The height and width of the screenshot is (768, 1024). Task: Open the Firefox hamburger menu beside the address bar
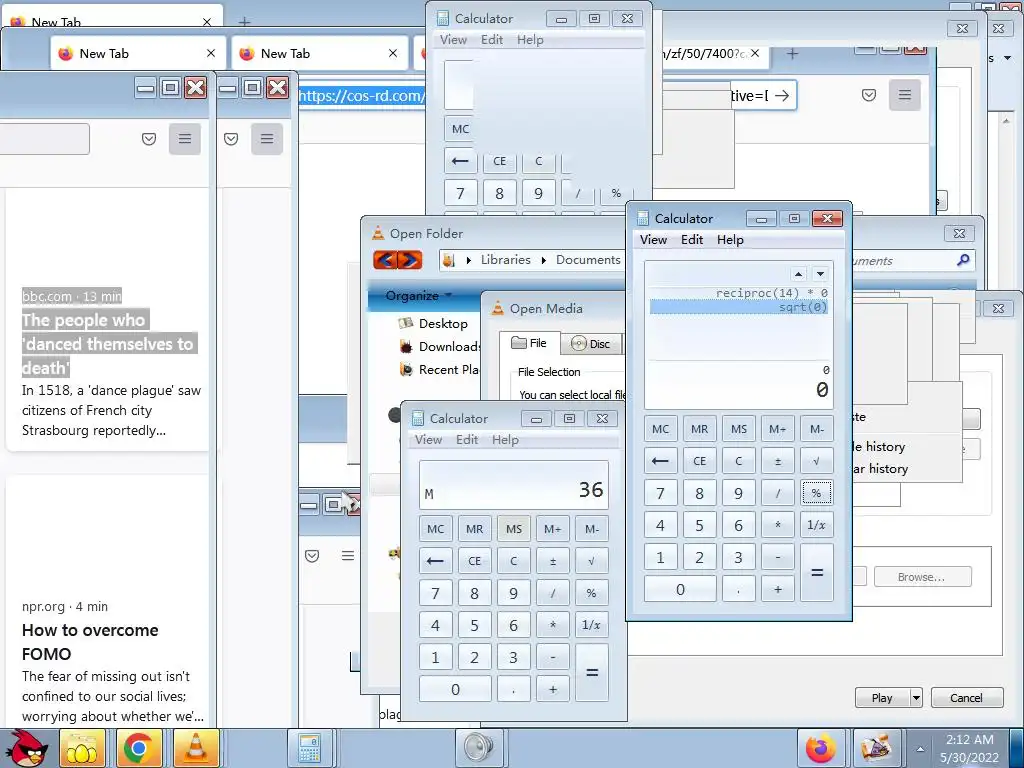point(904,95)
